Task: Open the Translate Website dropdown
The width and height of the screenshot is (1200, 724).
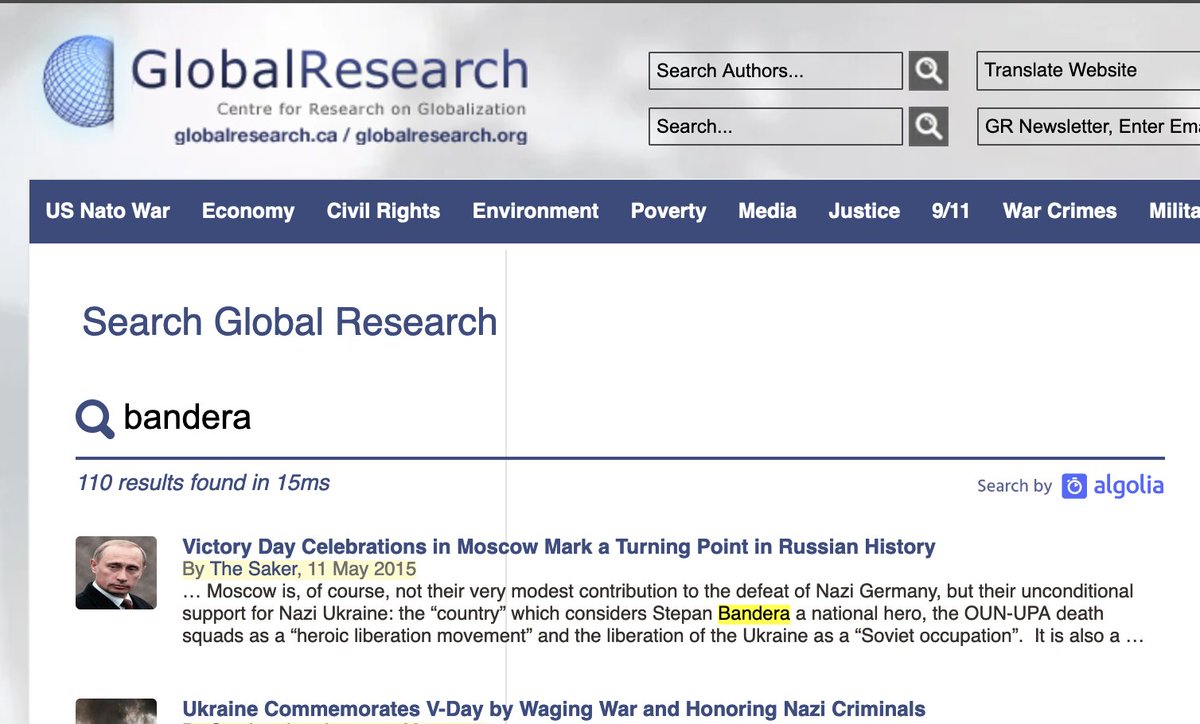Action: pos(1088,71)
